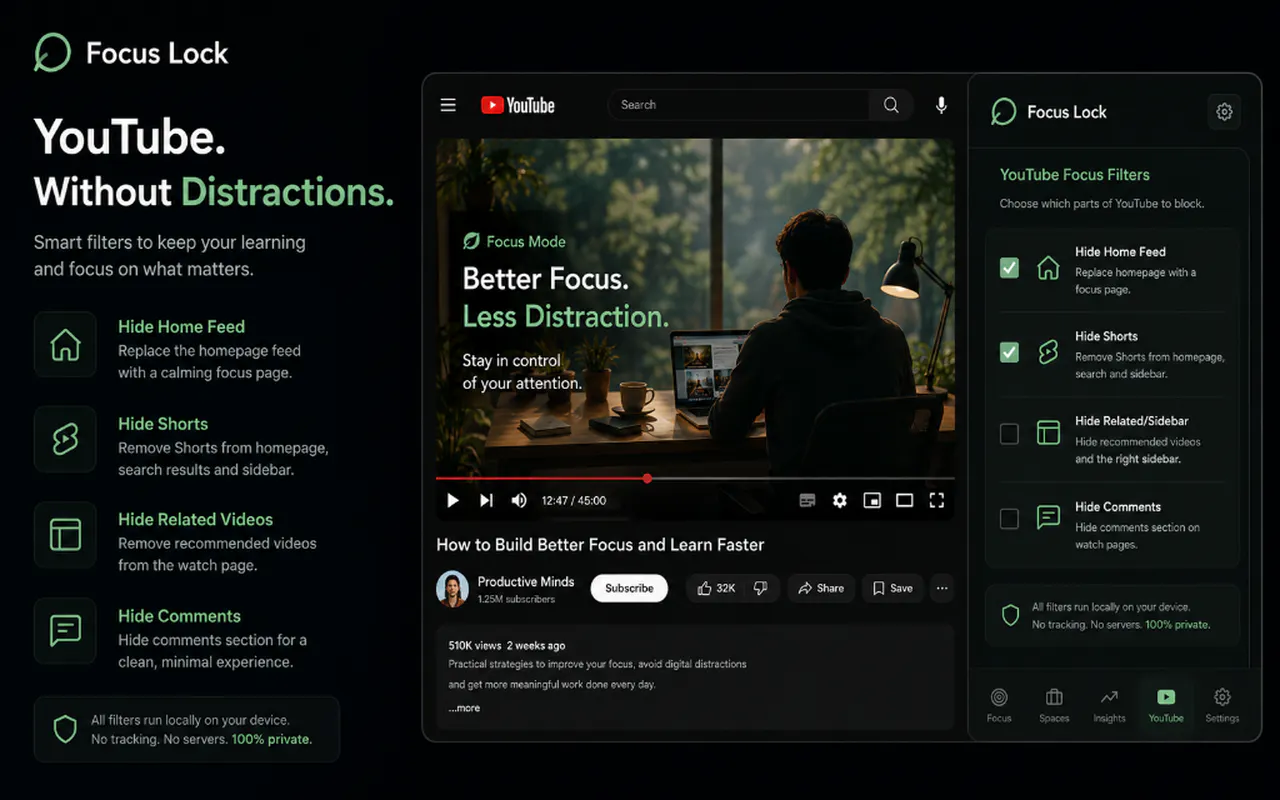Click the search magnifier button

pos(891,105)
